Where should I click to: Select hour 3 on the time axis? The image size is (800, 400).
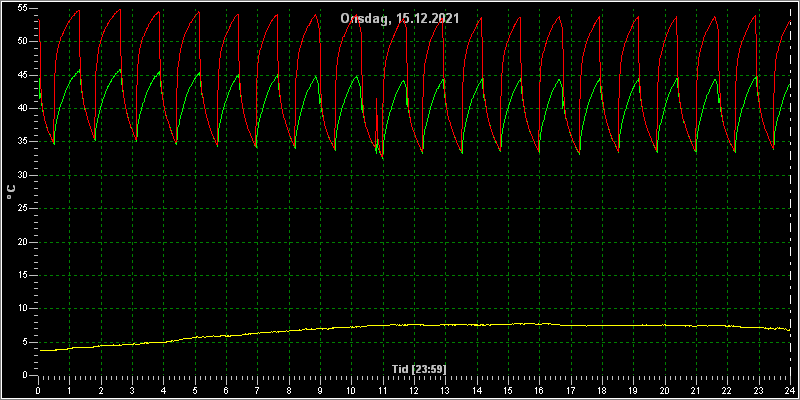tap(132, 390)
